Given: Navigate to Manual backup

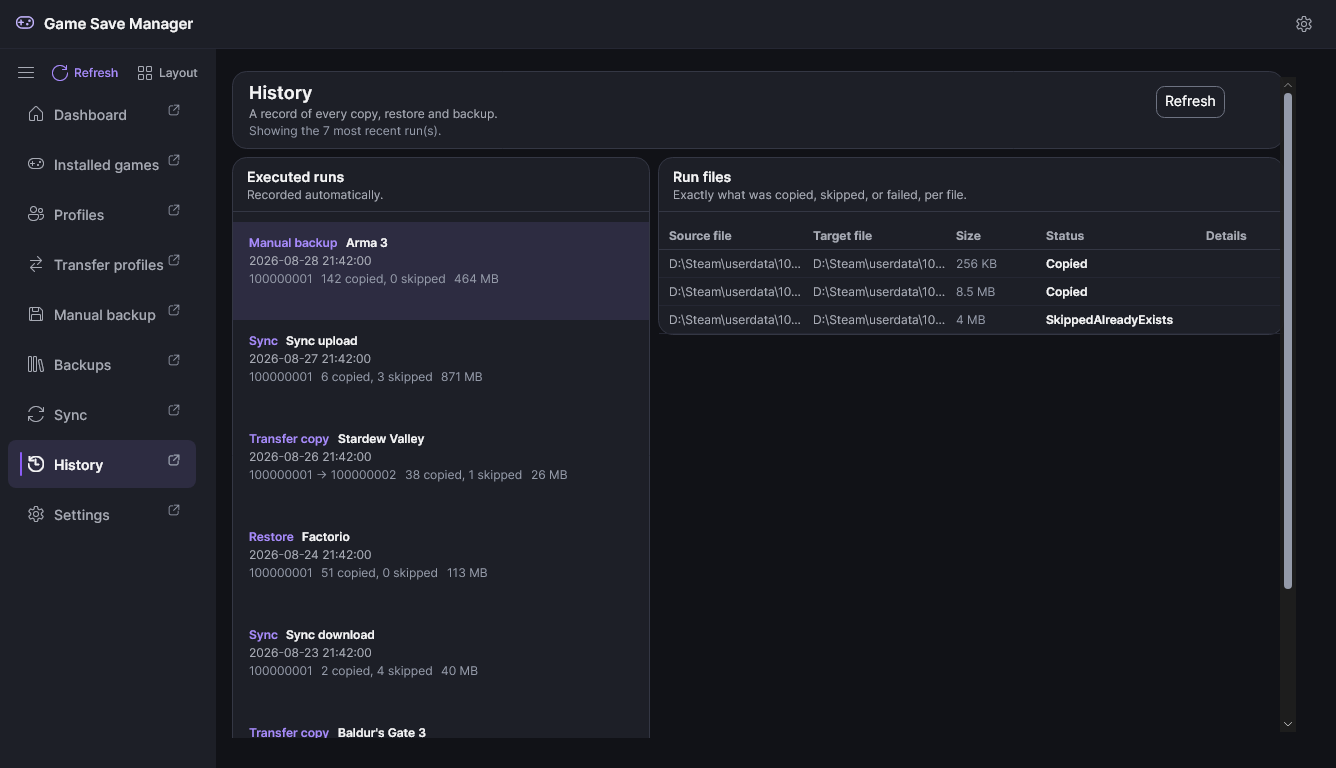Looking at the screenshot, I should click(x=102, y=314).
